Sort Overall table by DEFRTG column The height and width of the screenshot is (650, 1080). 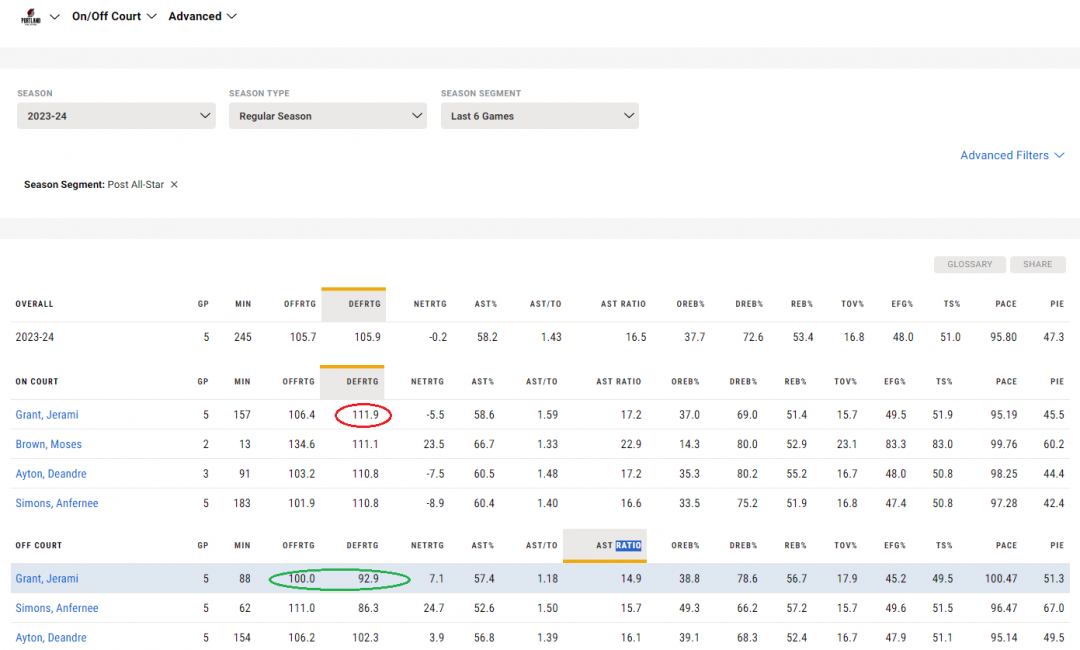click(364, 304)
